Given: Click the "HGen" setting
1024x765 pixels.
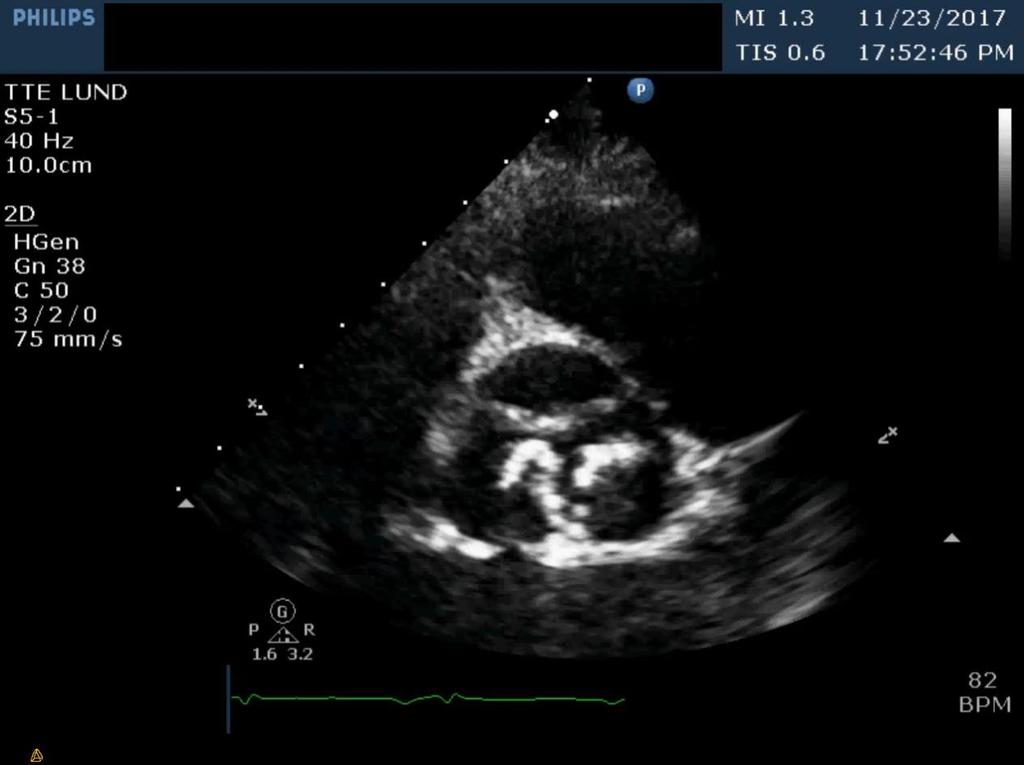Looking at the screenshot, I should (x=46, y=242).
